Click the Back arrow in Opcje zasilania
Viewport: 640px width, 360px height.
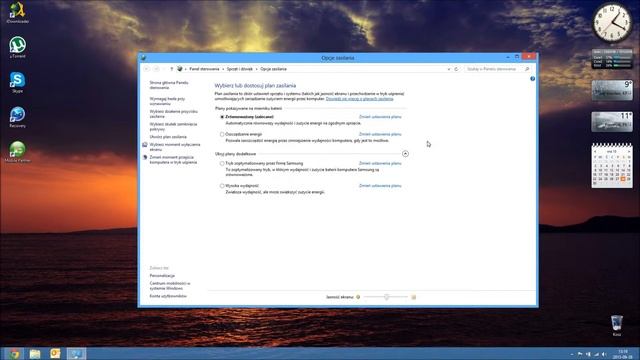[x=147, y=69]
